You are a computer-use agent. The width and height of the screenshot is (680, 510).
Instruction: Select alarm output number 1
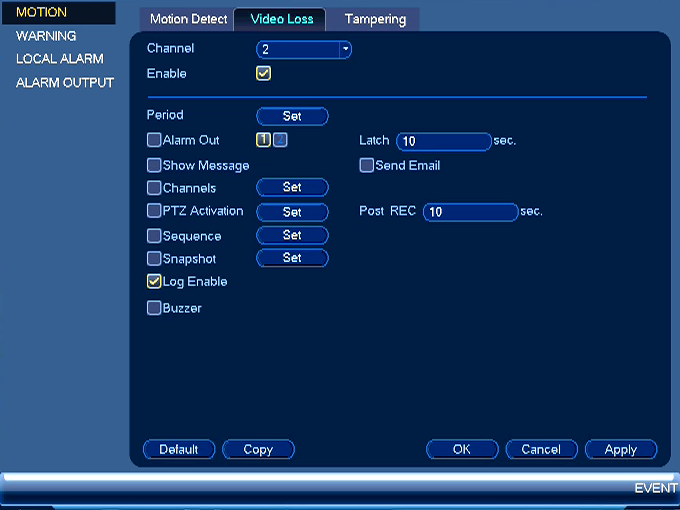(263, 140)
